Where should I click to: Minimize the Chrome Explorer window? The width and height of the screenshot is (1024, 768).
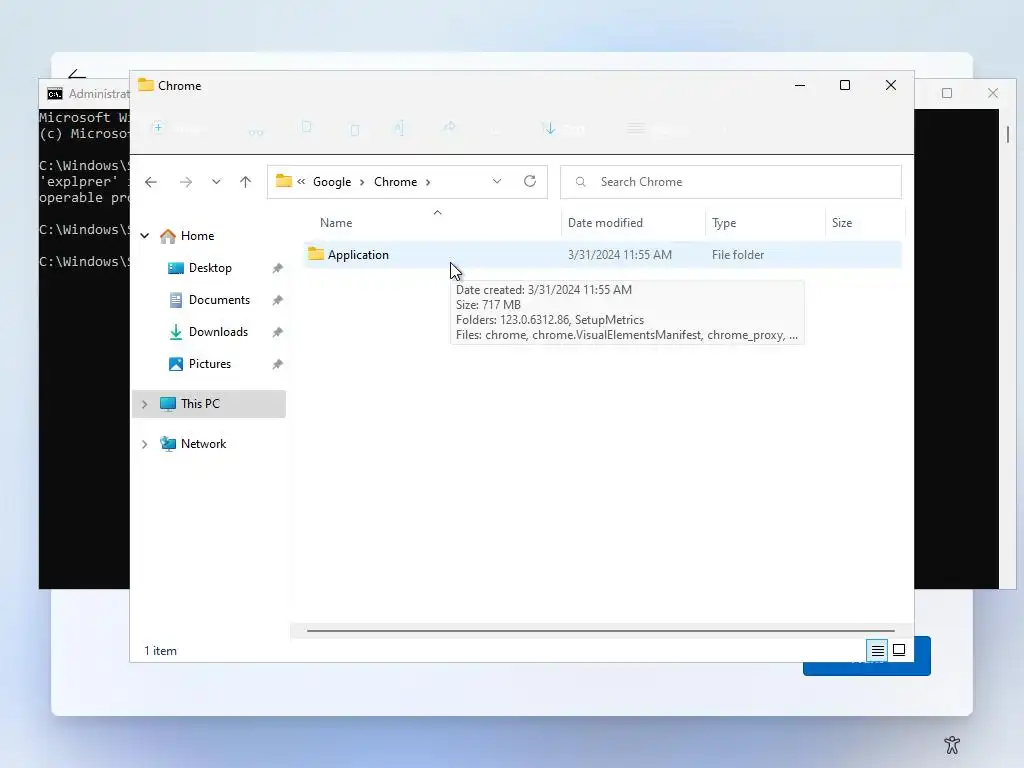click(x=800, y=86)
